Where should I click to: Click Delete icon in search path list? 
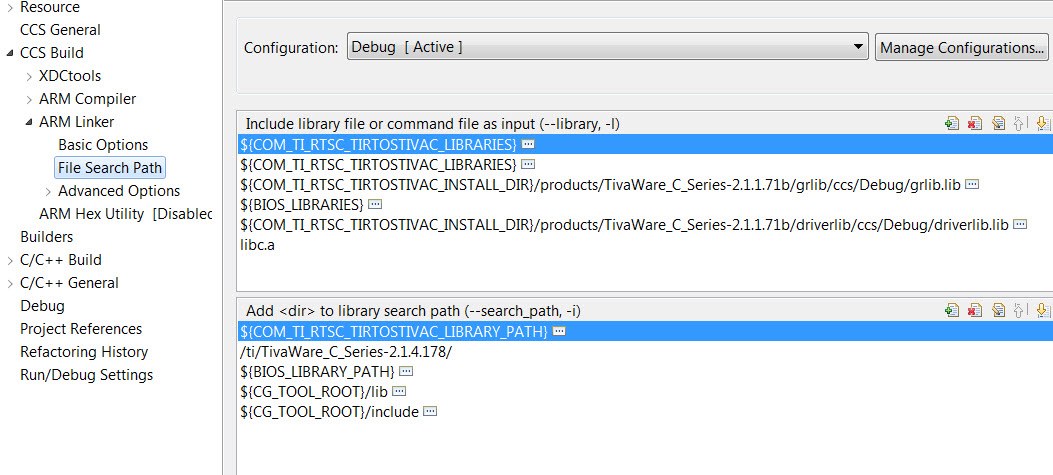click(974, 310)
